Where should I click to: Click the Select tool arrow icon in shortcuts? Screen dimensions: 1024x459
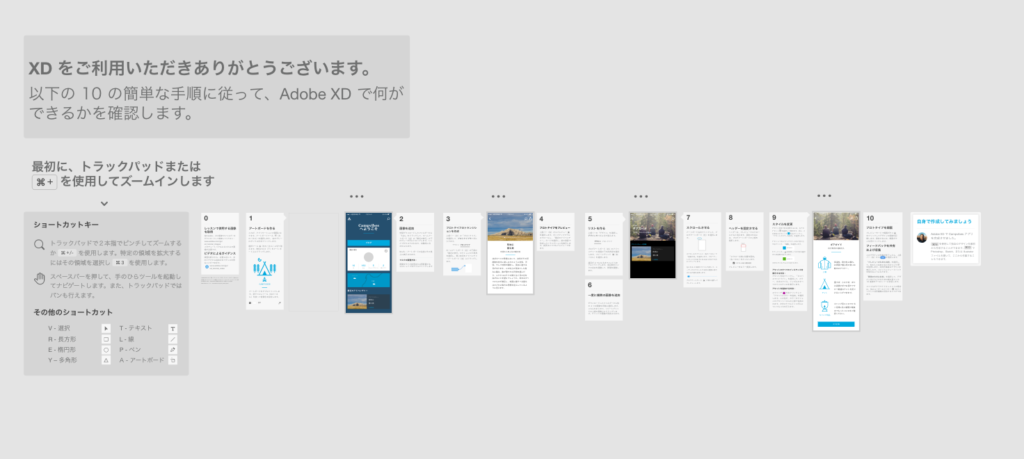pyautogui.click(x=106, y=328)
